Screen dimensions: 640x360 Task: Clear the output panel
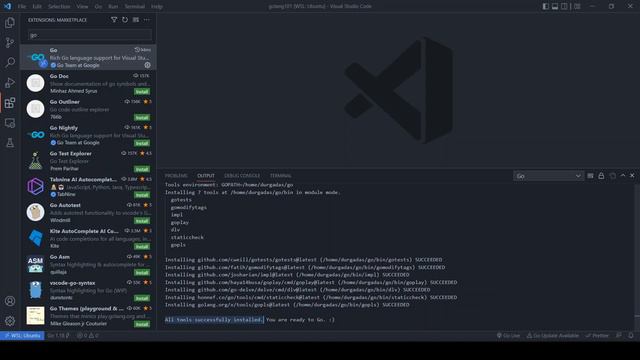click(x=590, y=176)
